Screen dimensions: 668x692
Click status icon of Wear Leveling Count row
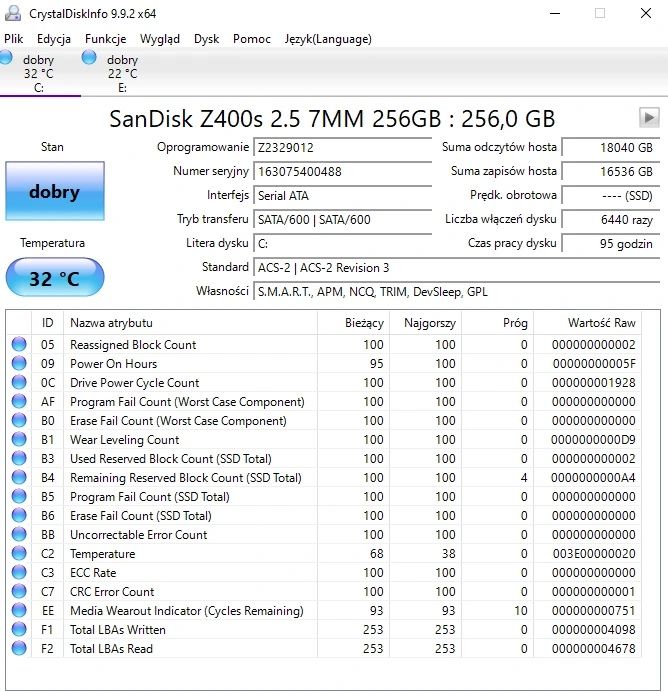pyautogui.click(x=19, y=439)
